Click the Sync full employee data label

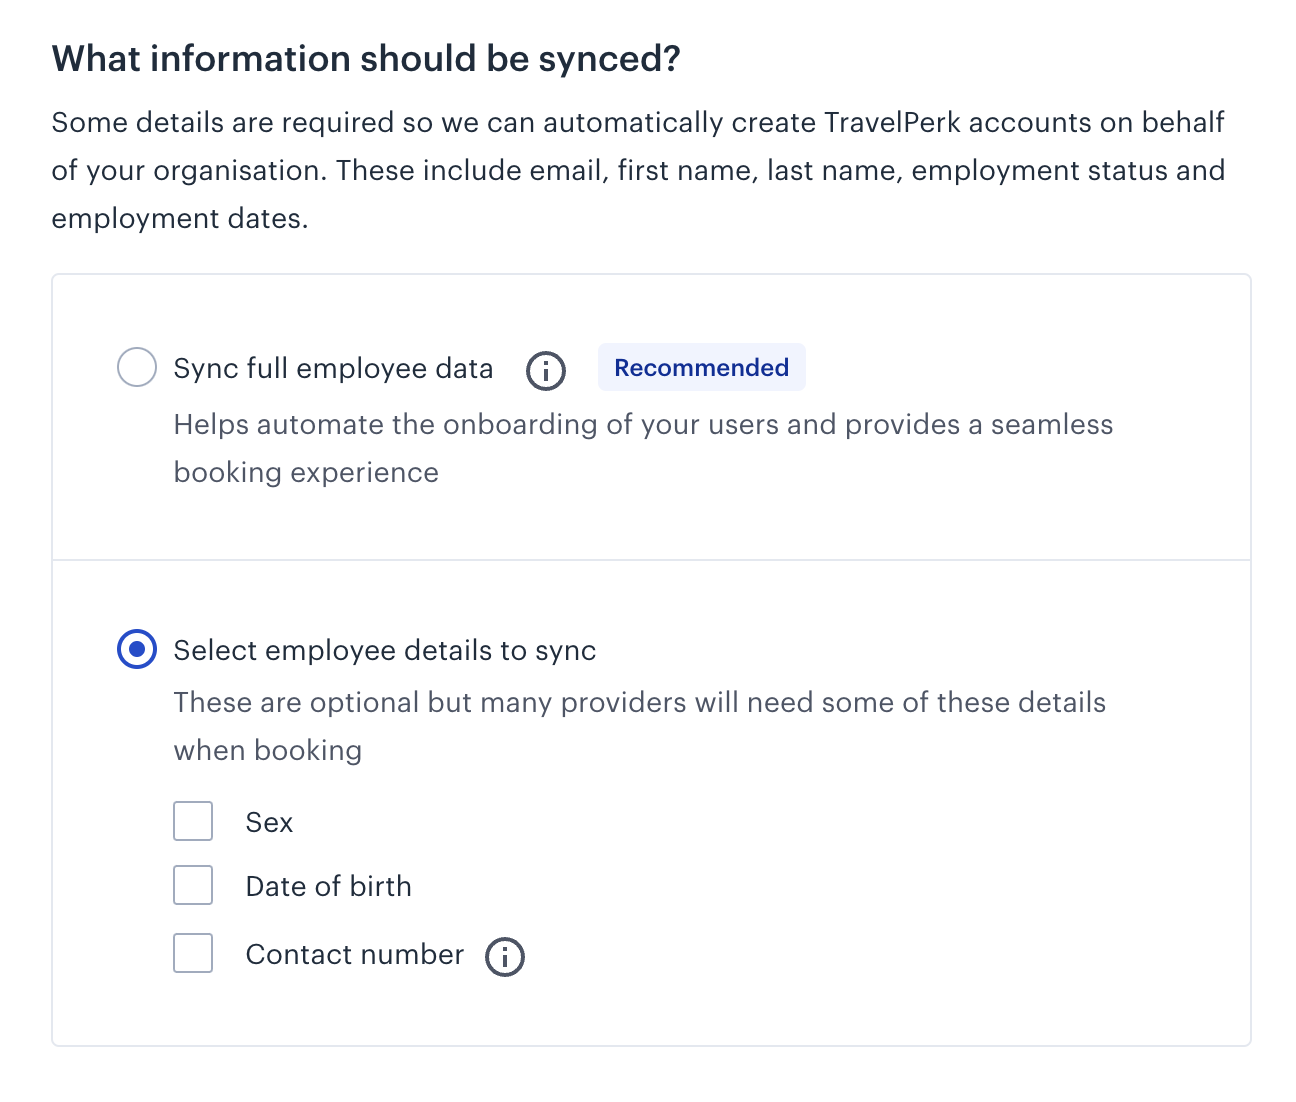(x=333, y=369)
